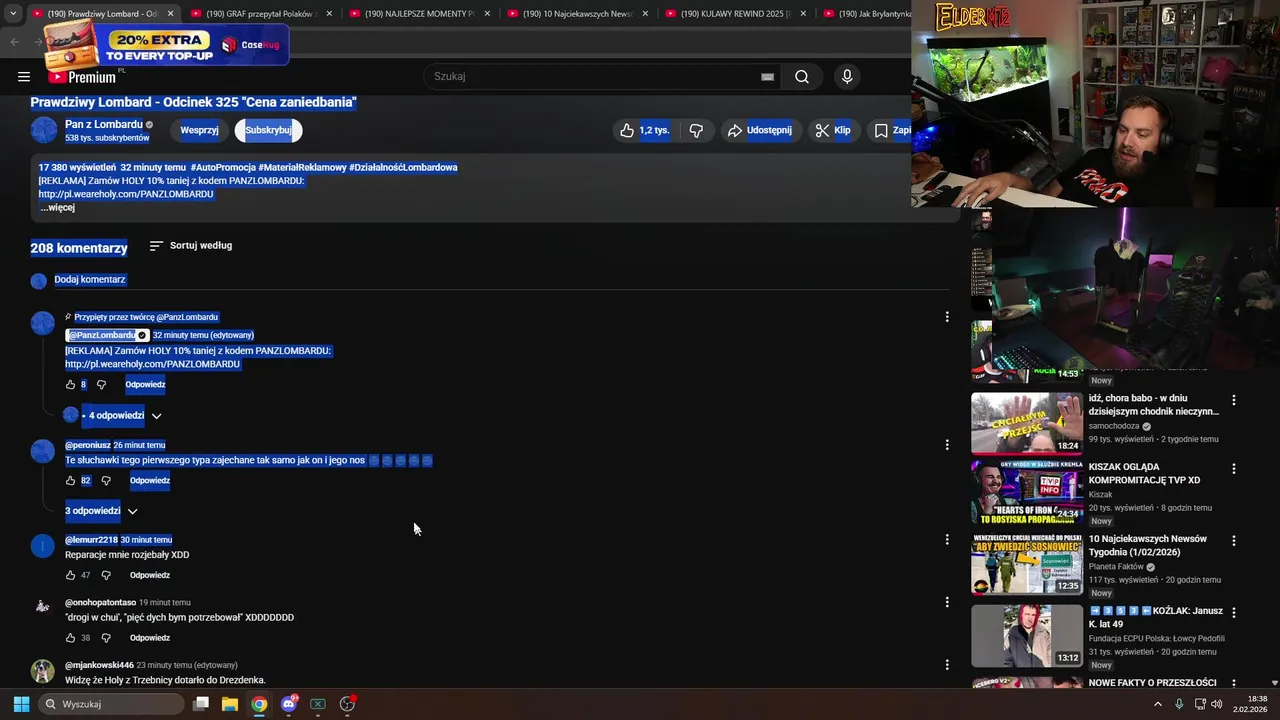
Task: Open options for KISZAK suggested video
Action: [x=1233, y=468]
